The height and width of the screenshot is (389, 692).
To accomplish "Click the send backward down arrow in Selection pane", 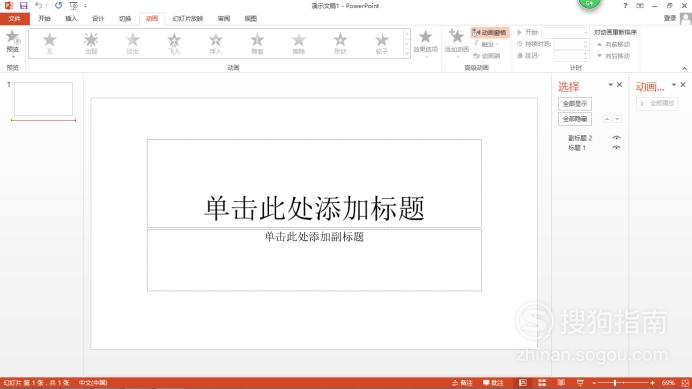I will (617, 119).
